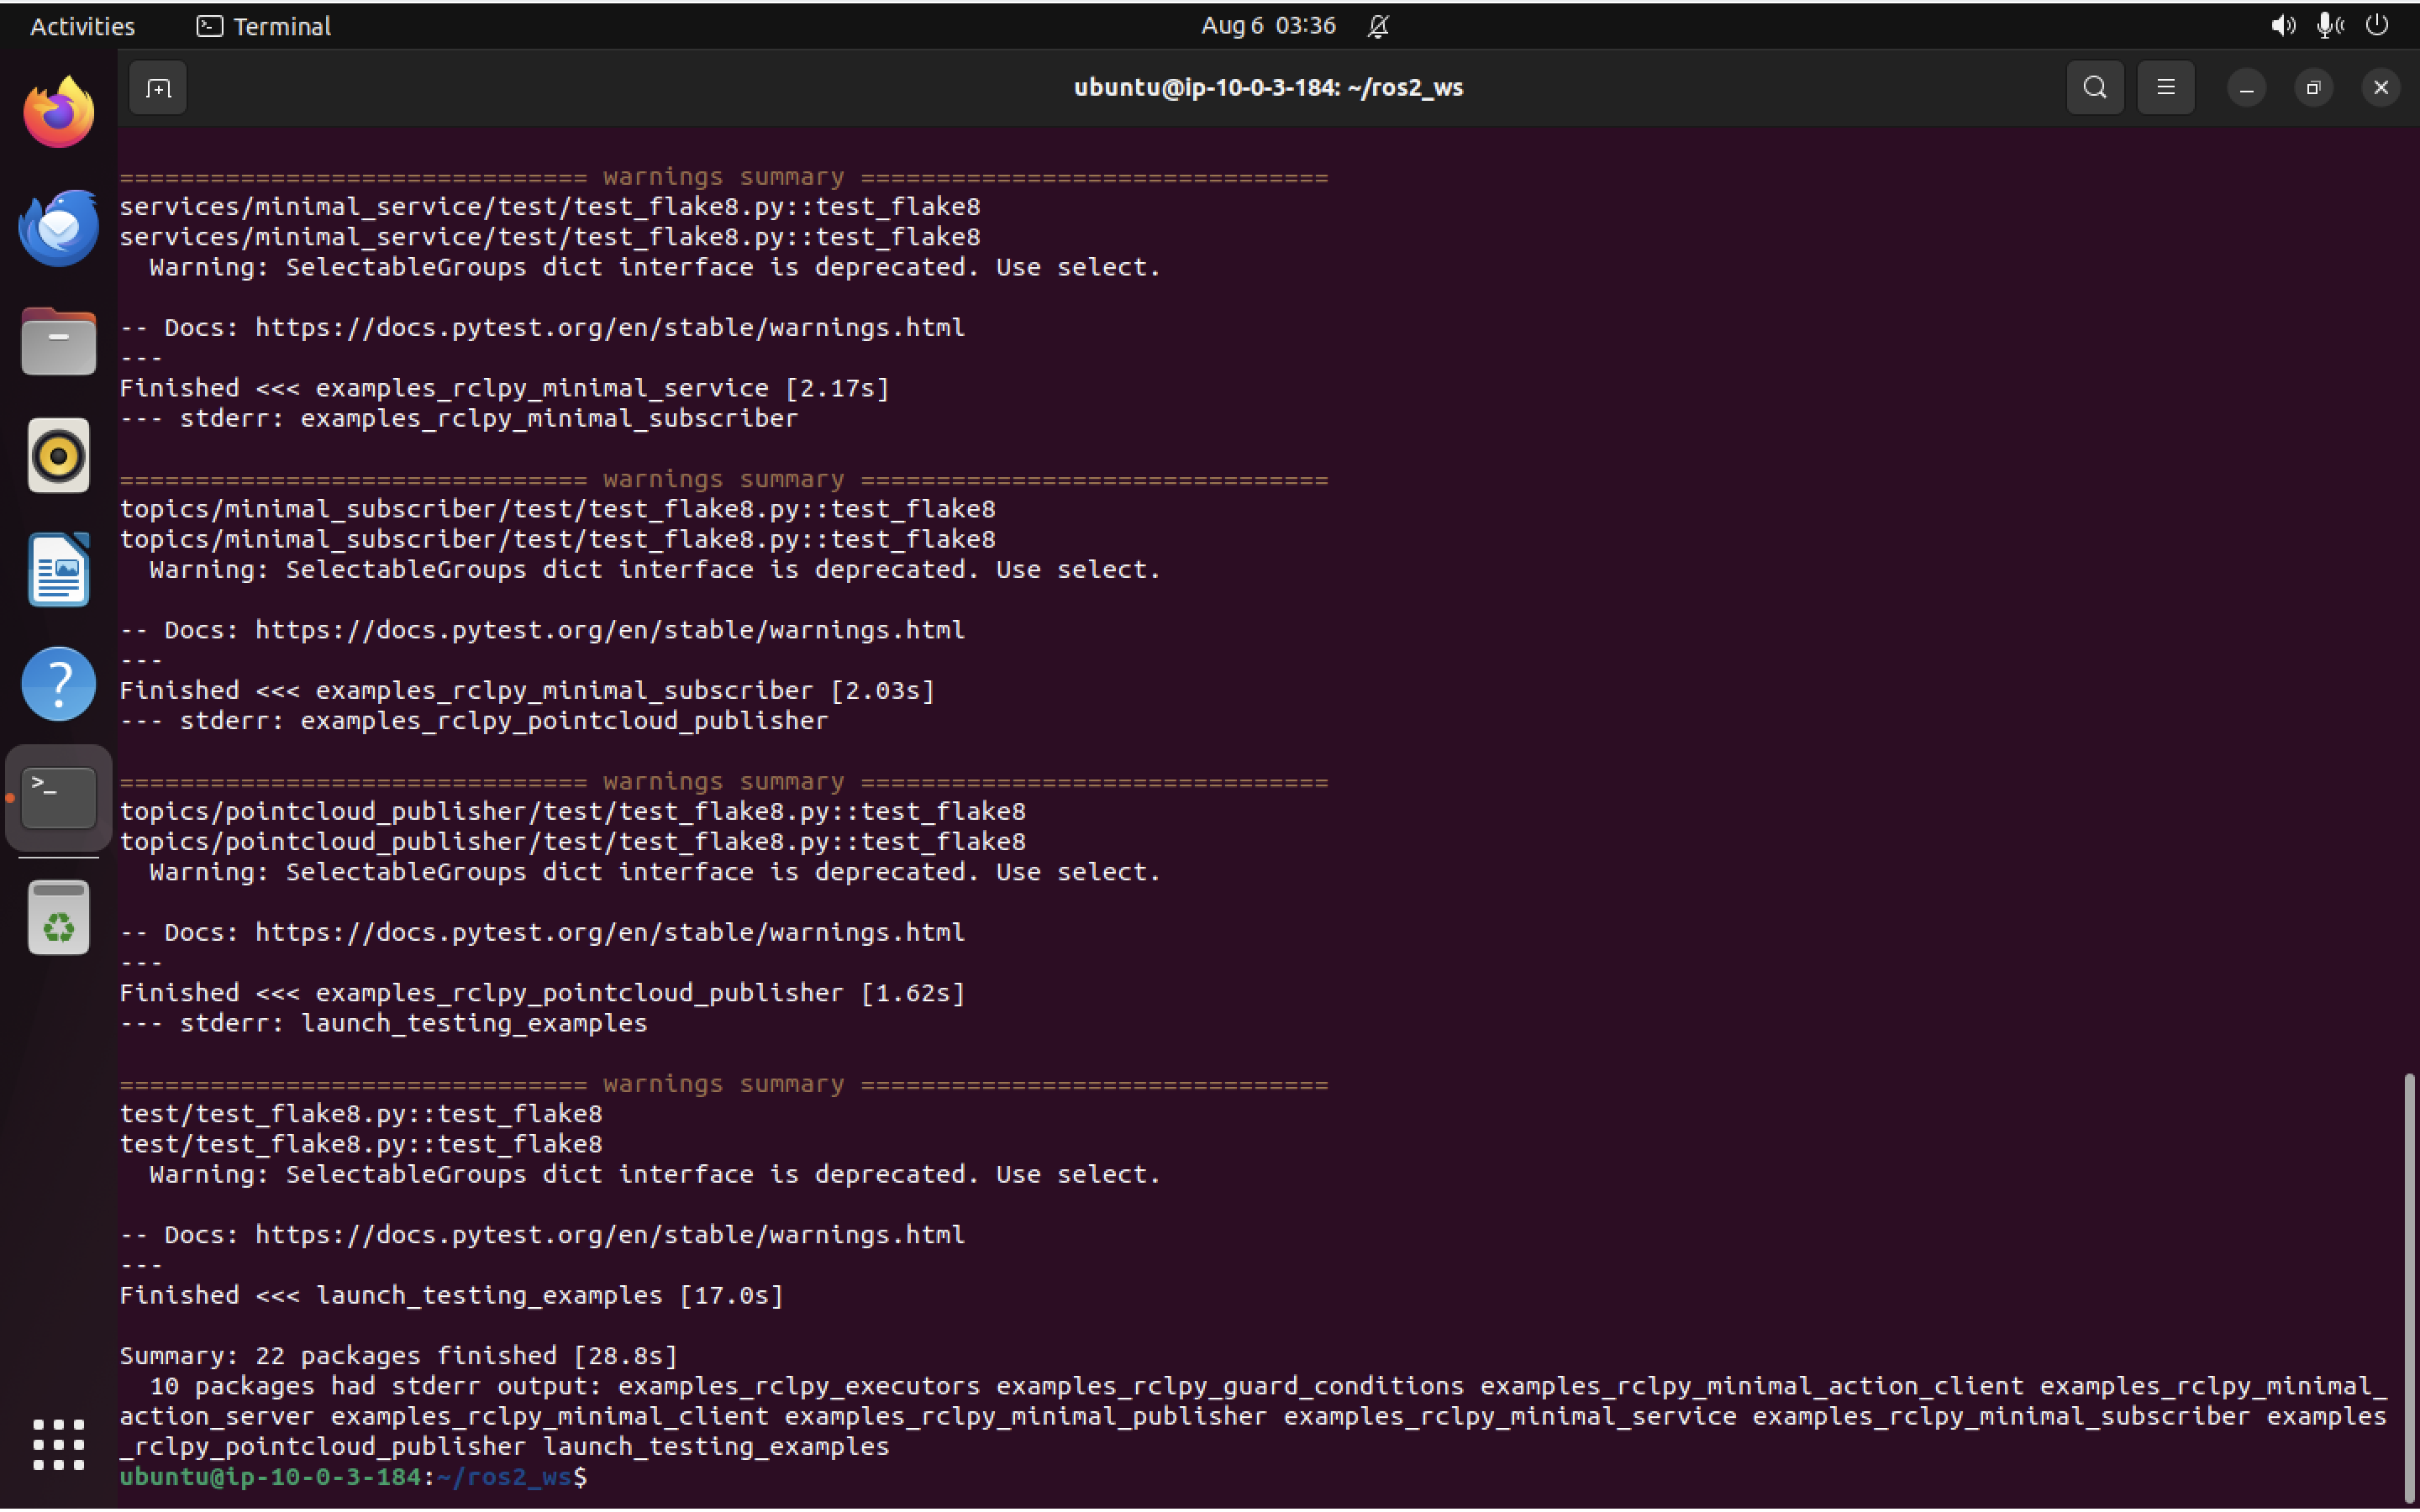
Task: Start a search in the terminal window
Action: click(x=2094, y=87)
